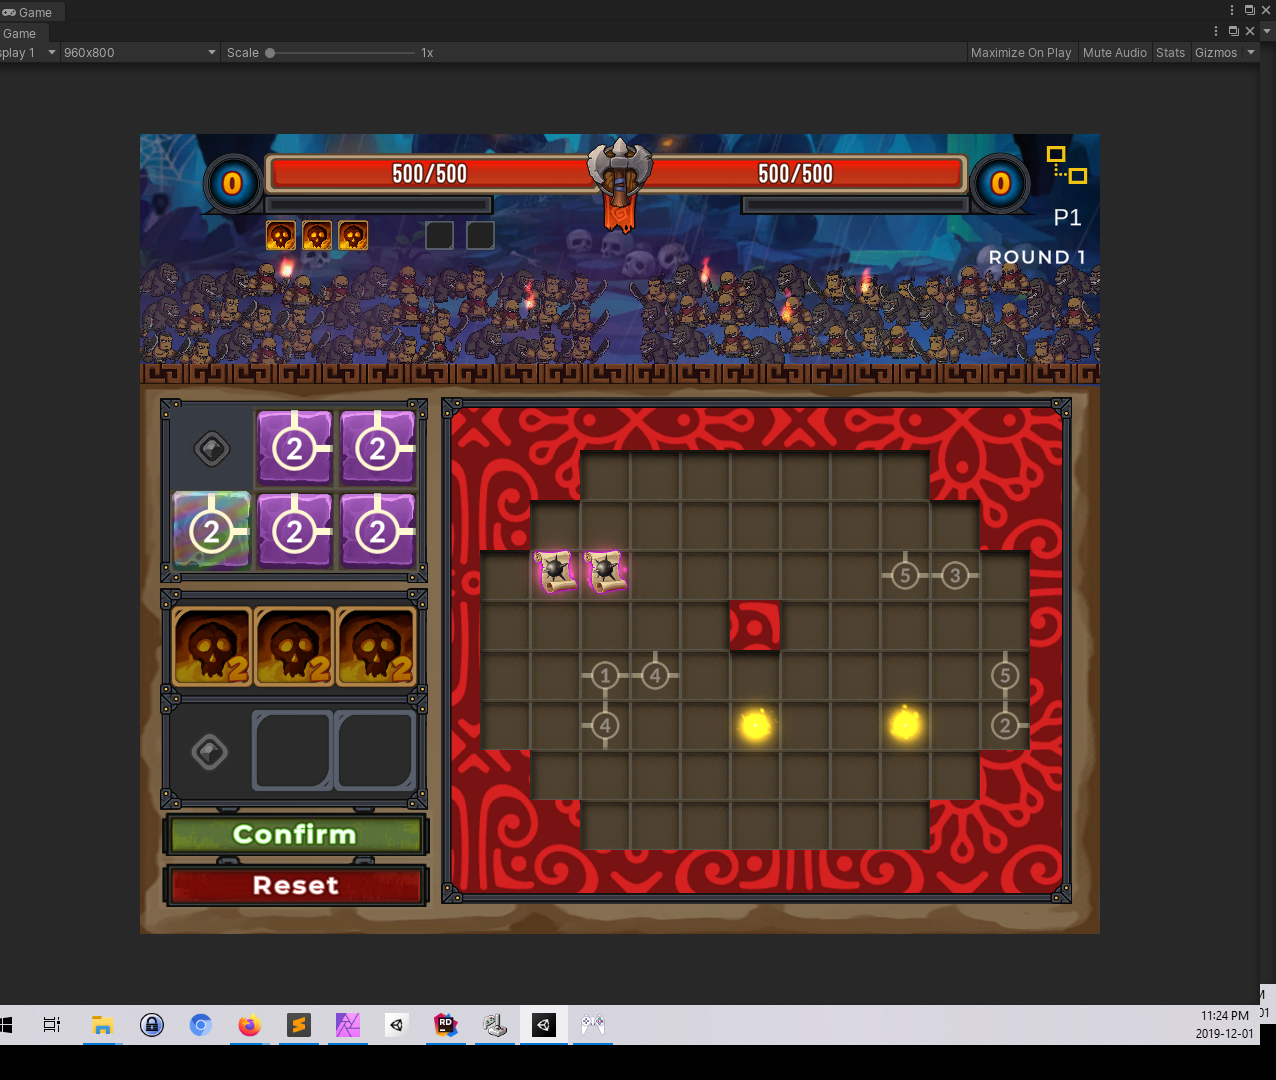Screen dimensions: 1276x1080
Task: Toggle Maximize On Play
Action: (1021, 53)
